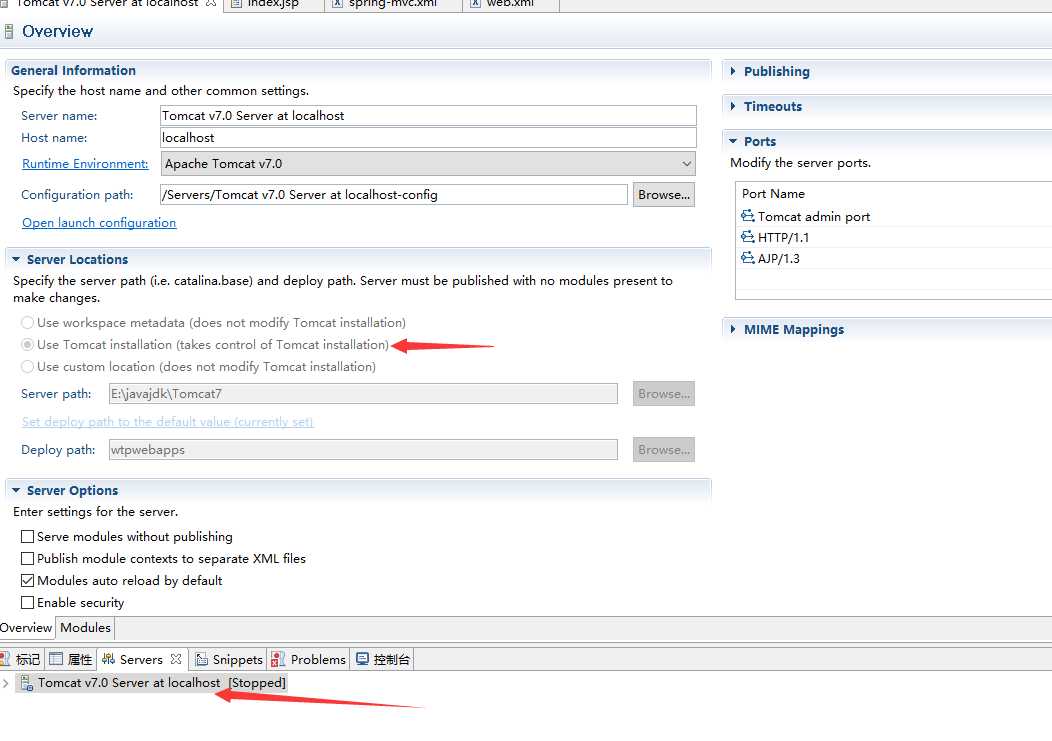Check Publish module contexts to separate XML files
This screenshot has width=1052, height=741.
pyautogui.click(x=28, y=558)
